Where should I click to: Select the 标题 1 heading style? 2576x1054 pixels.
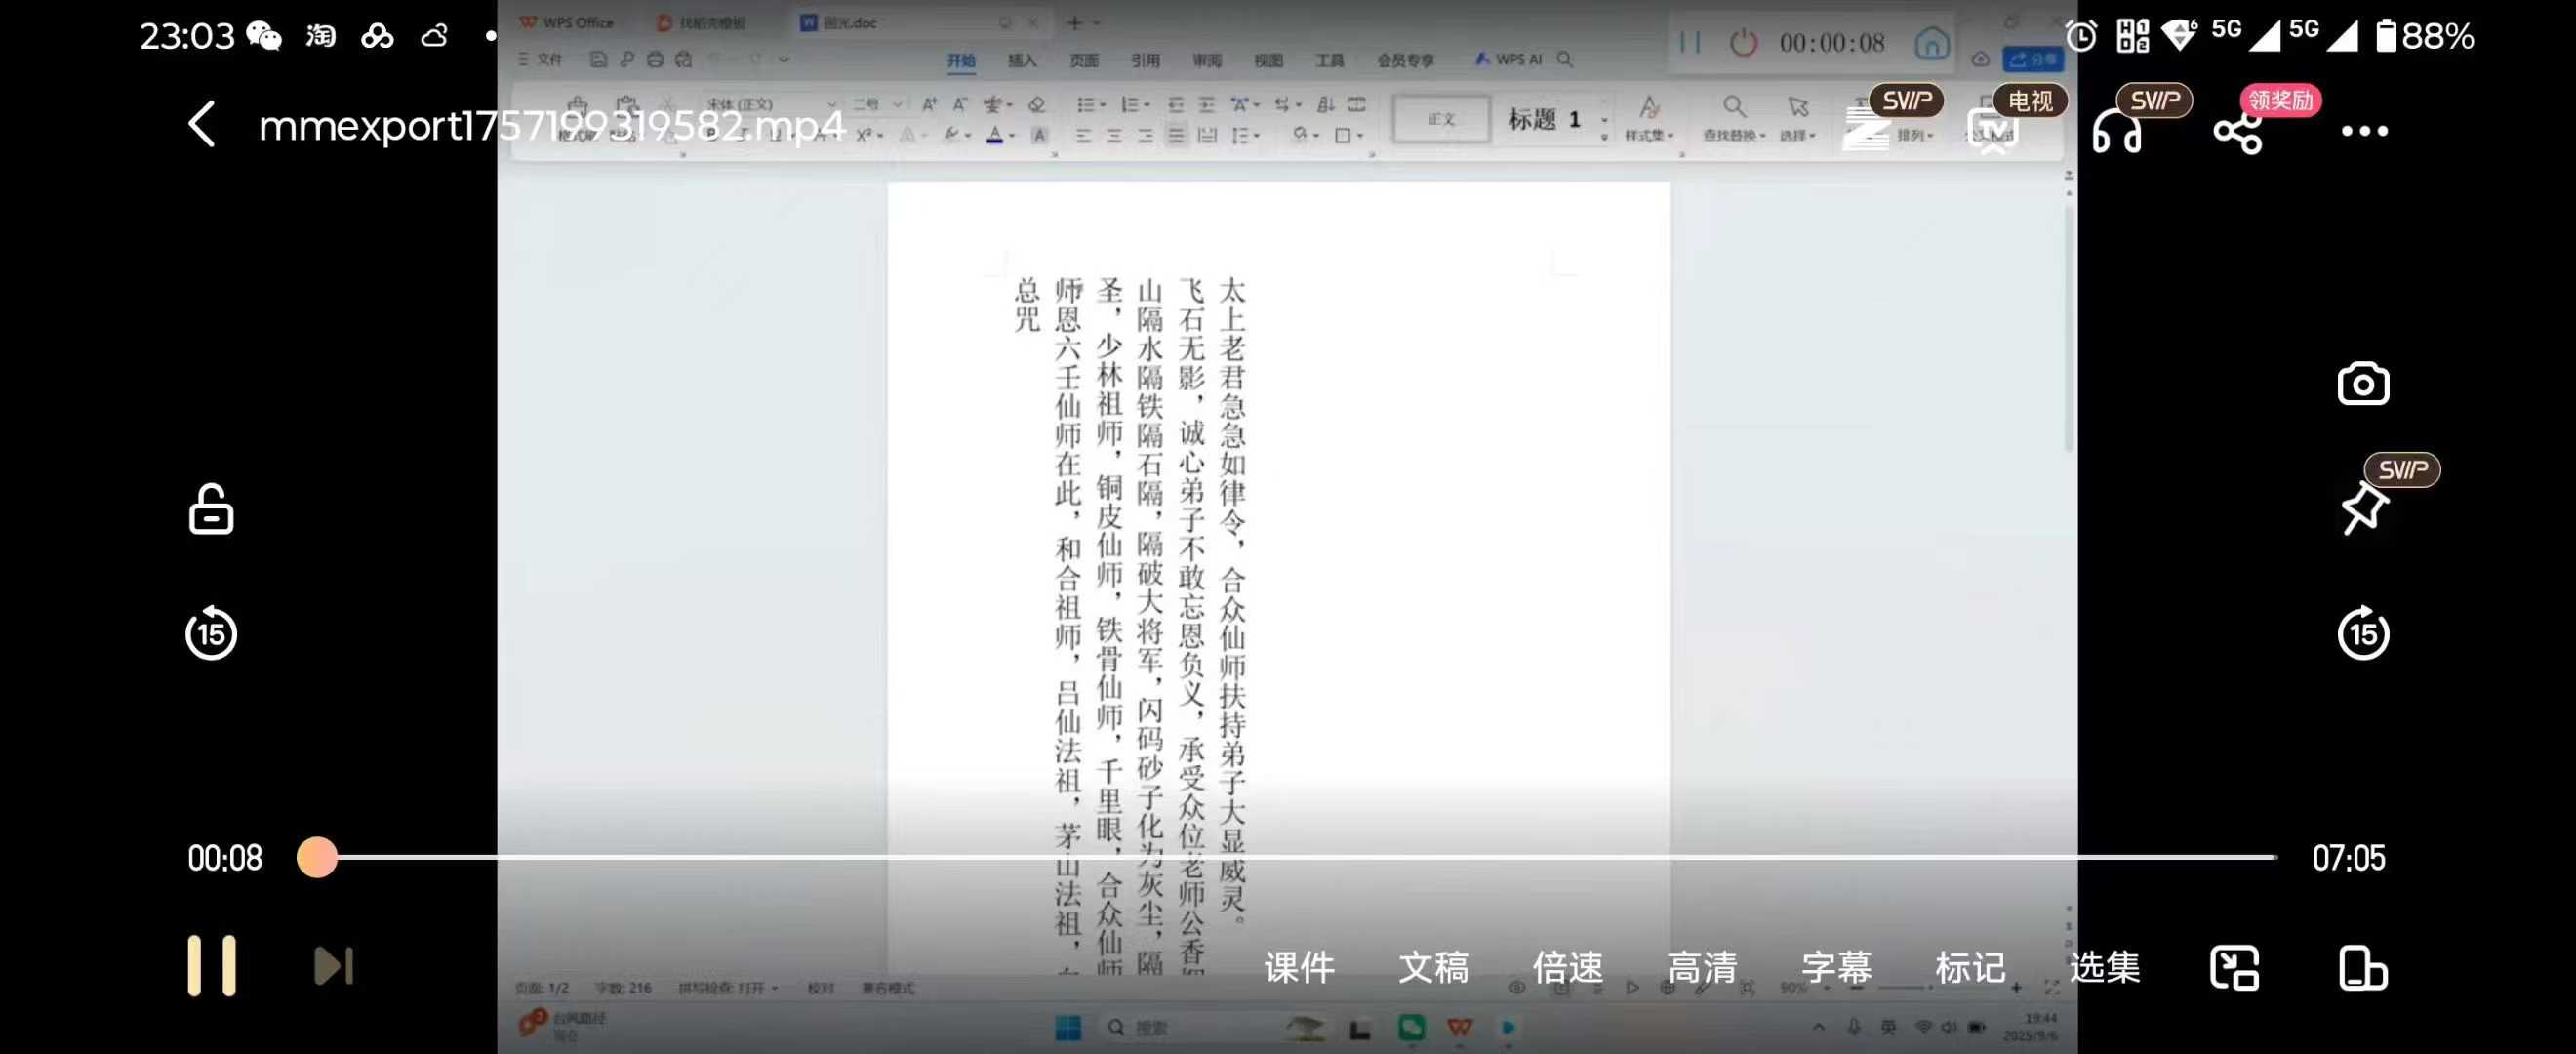(1544, 119)
